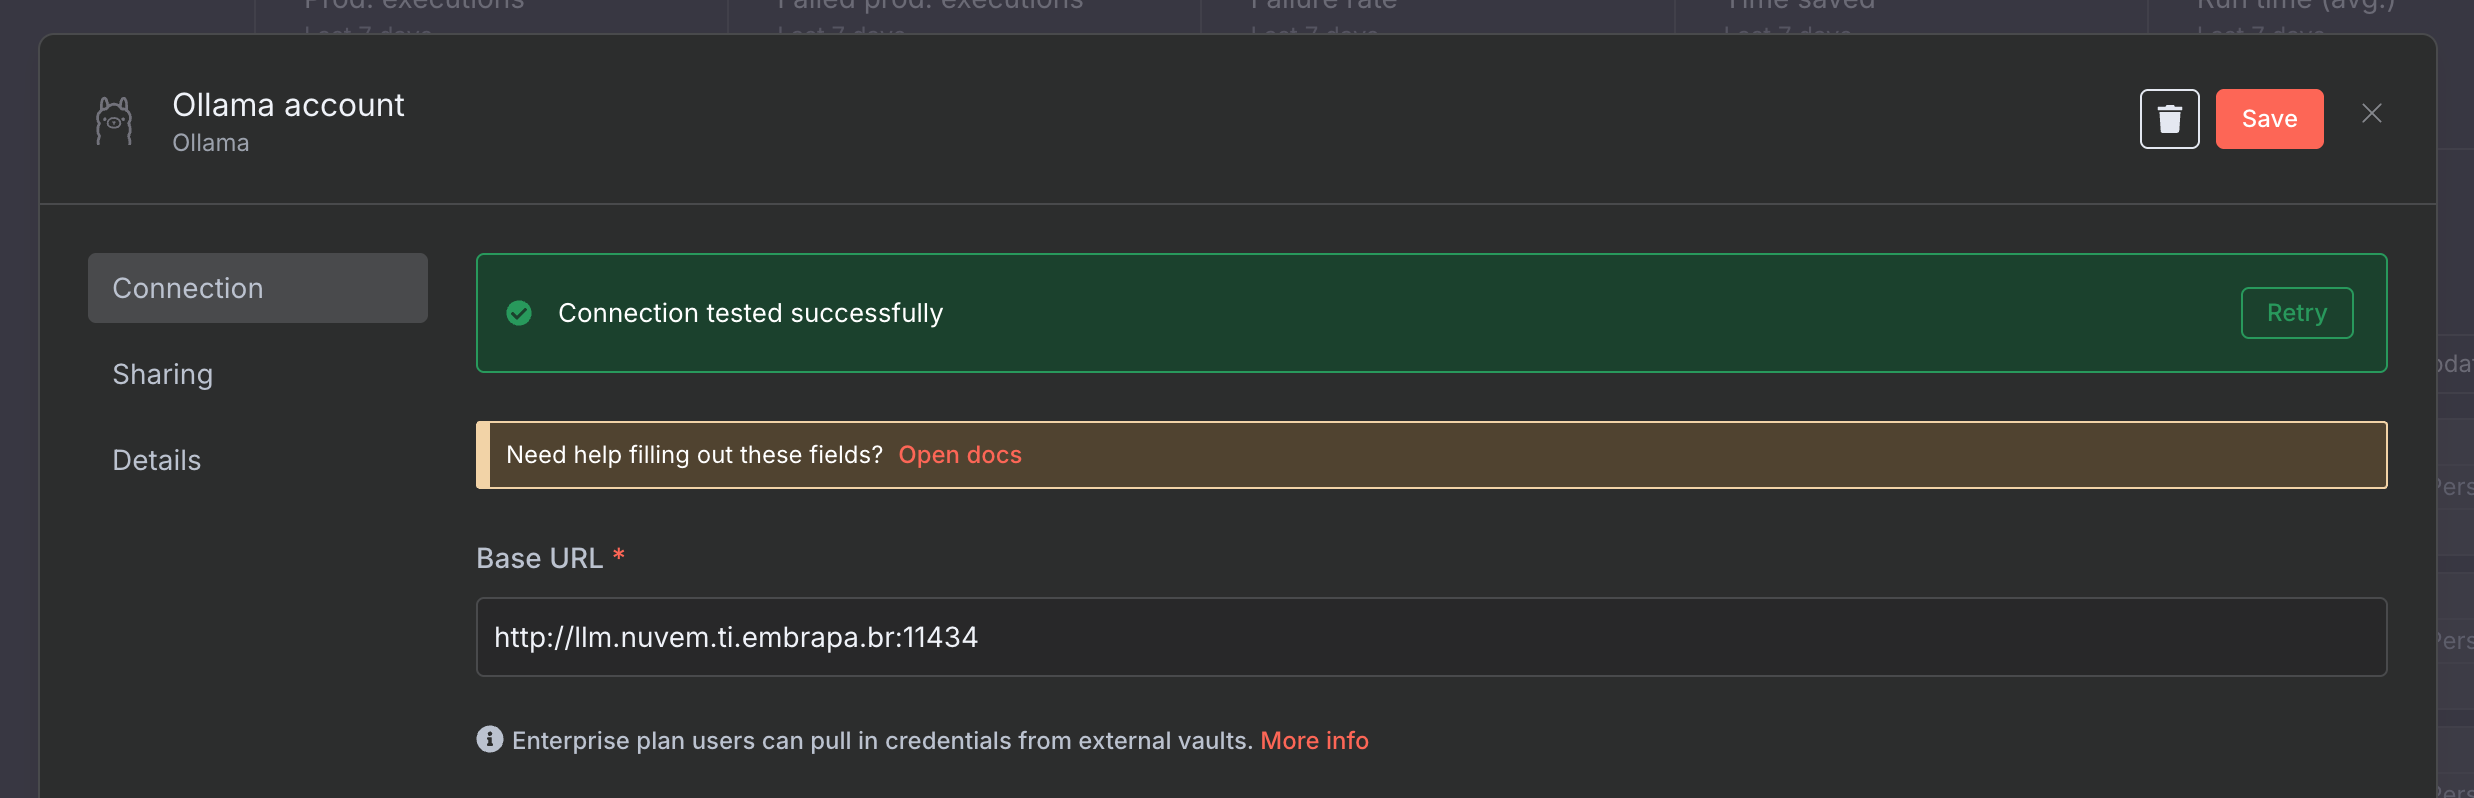The image size is (2474, 798).
Task: Click the Connection tested successfully message
Action: (x=750, y=314)
